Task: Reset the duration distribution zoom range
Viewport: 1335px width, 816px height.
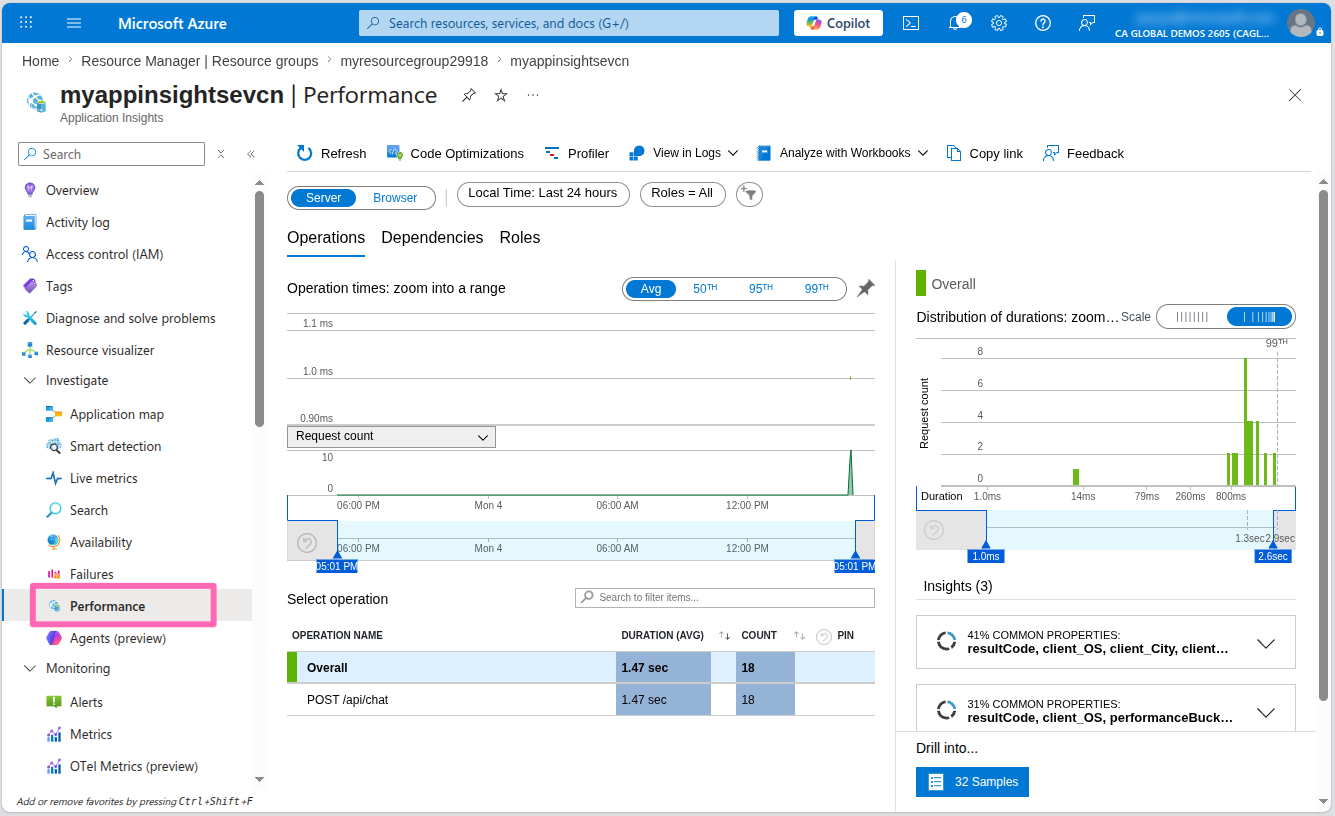Action: (x=934, y=530)
